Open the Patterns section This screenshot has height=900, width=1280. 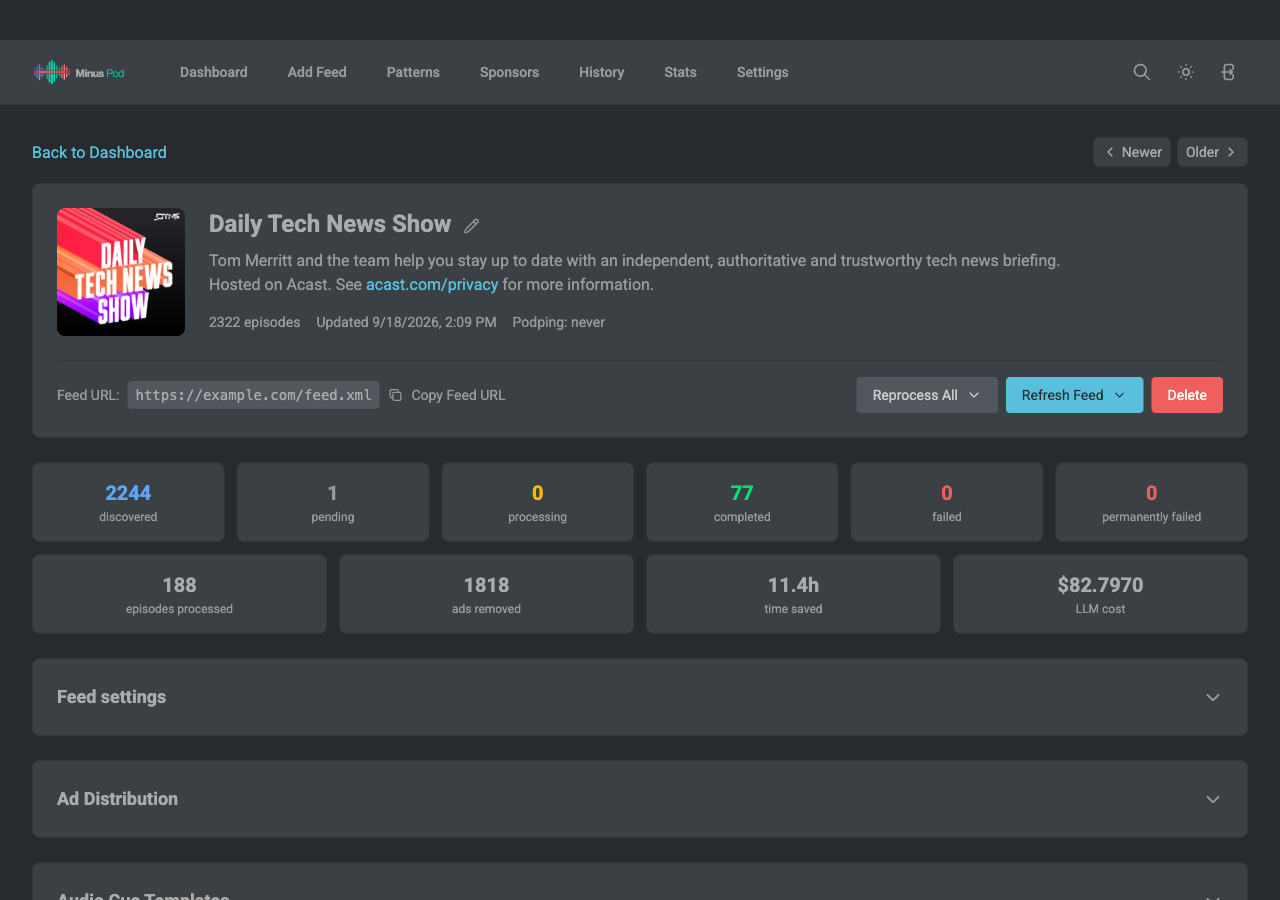point(413,72)
